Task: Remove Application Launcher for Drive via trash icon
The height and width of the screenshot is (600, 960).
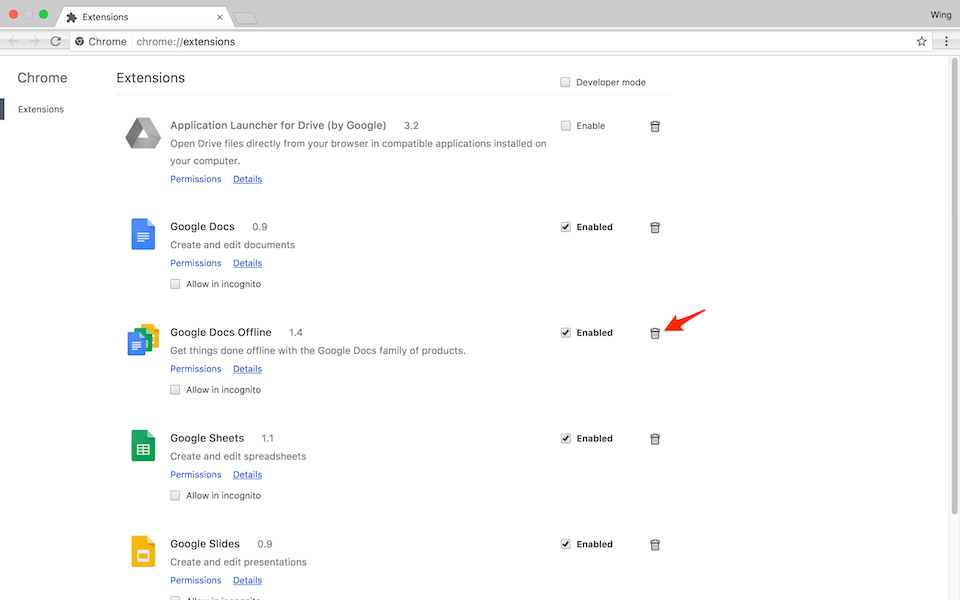Action: (x=654, y=126)
